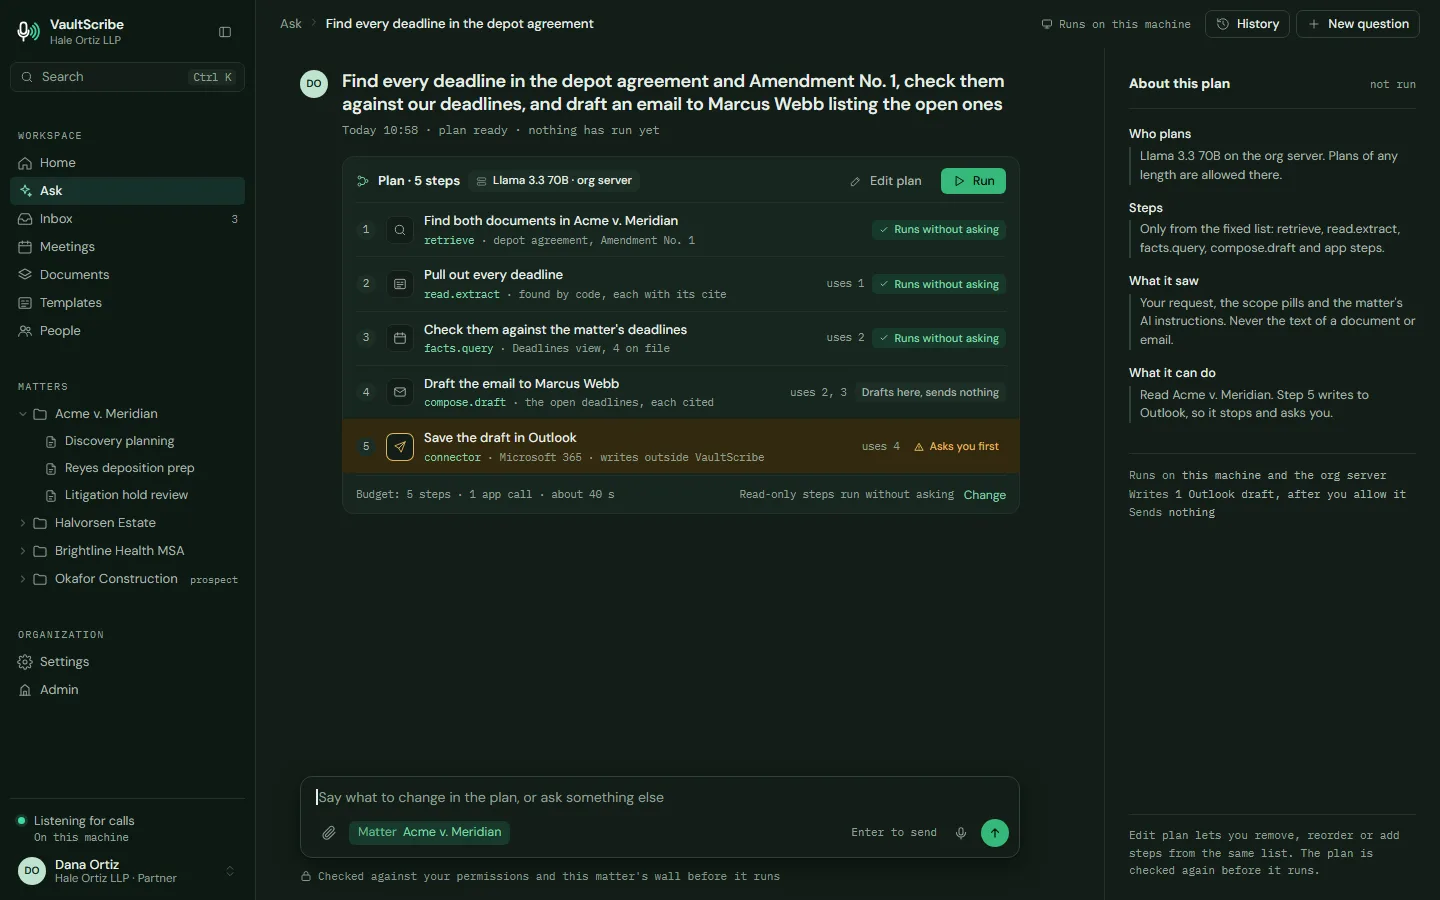Click the not run status
The width and height of the screenshot is (1440, 900).
point(1393,84)
